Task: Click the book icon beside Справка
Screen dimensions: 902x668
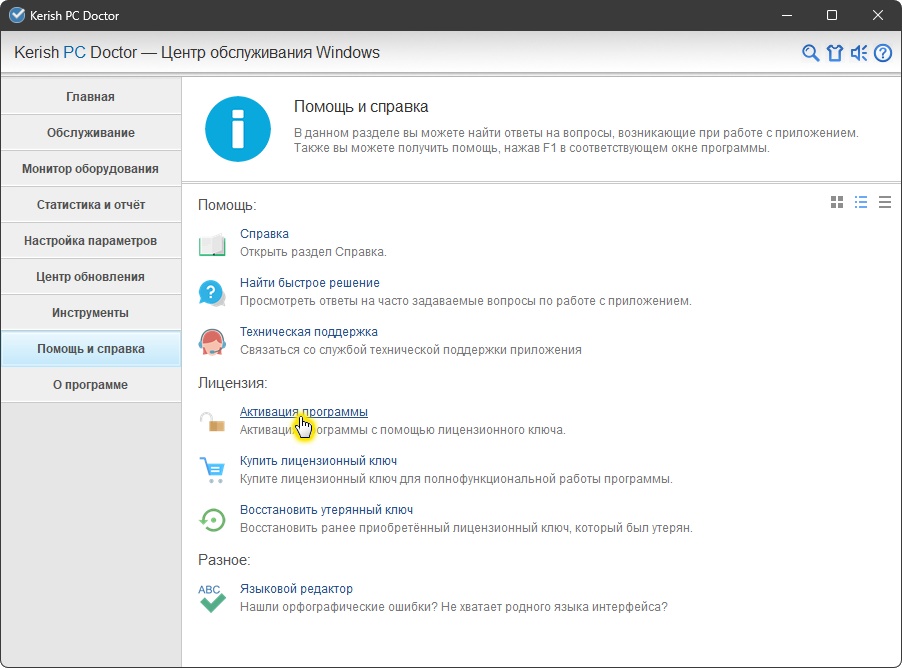Action: 212,245
